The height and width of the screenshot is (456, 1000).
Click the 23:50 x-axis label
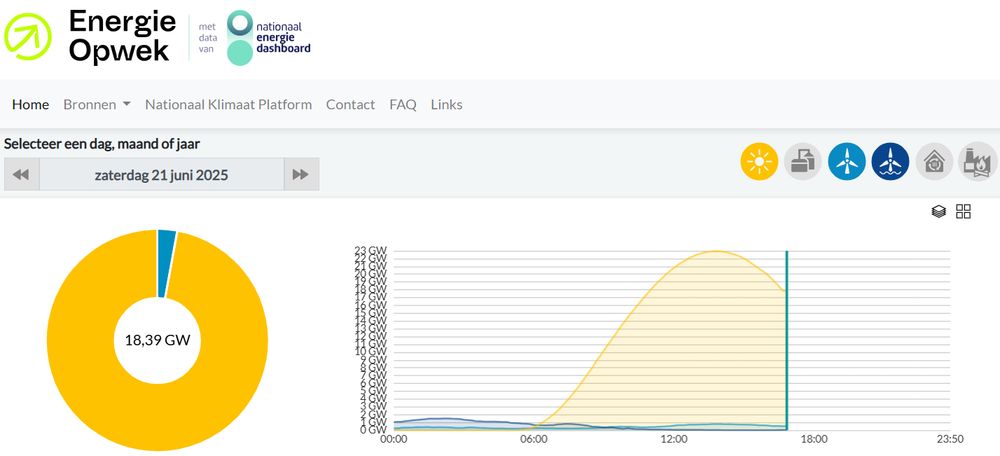point(950,439)
